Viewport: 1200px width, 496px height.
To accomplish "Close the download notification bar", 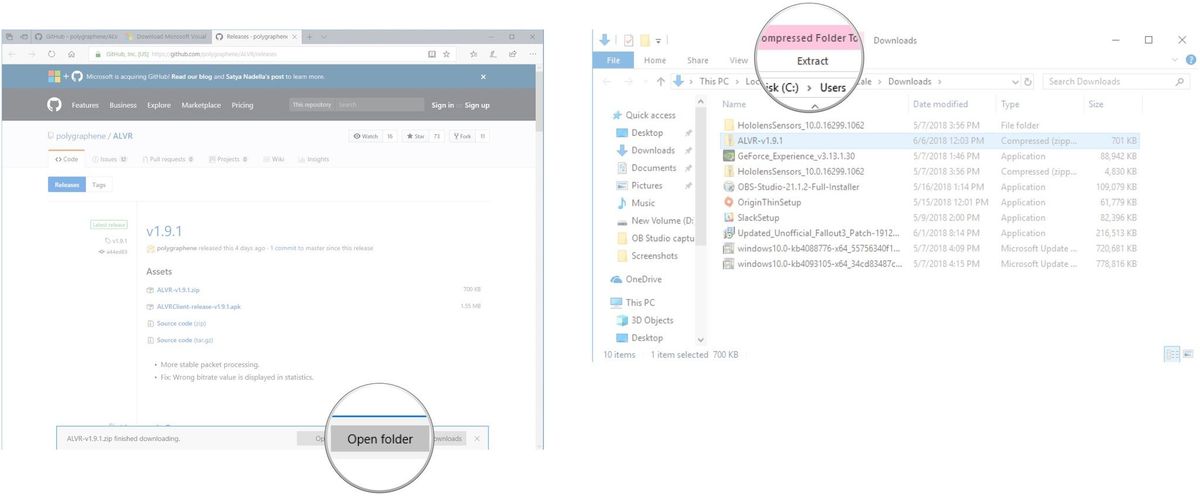I will (x=477, y=439).
